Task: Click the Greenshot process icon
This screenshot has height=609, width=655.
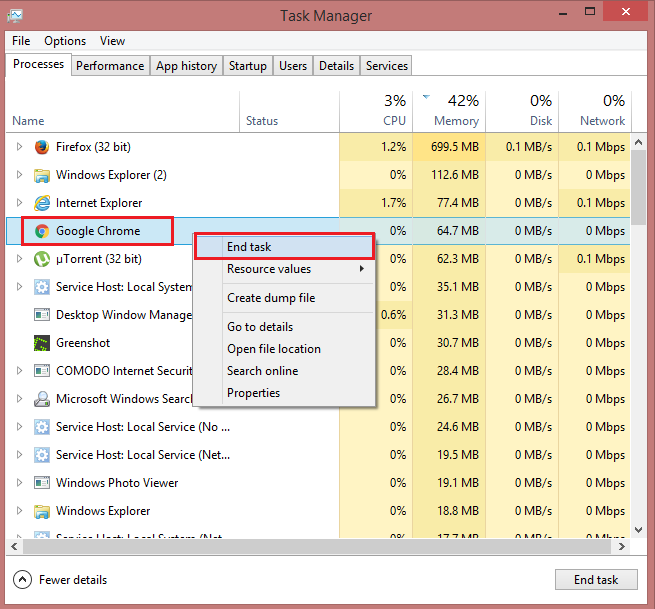Action: point(42,343)
